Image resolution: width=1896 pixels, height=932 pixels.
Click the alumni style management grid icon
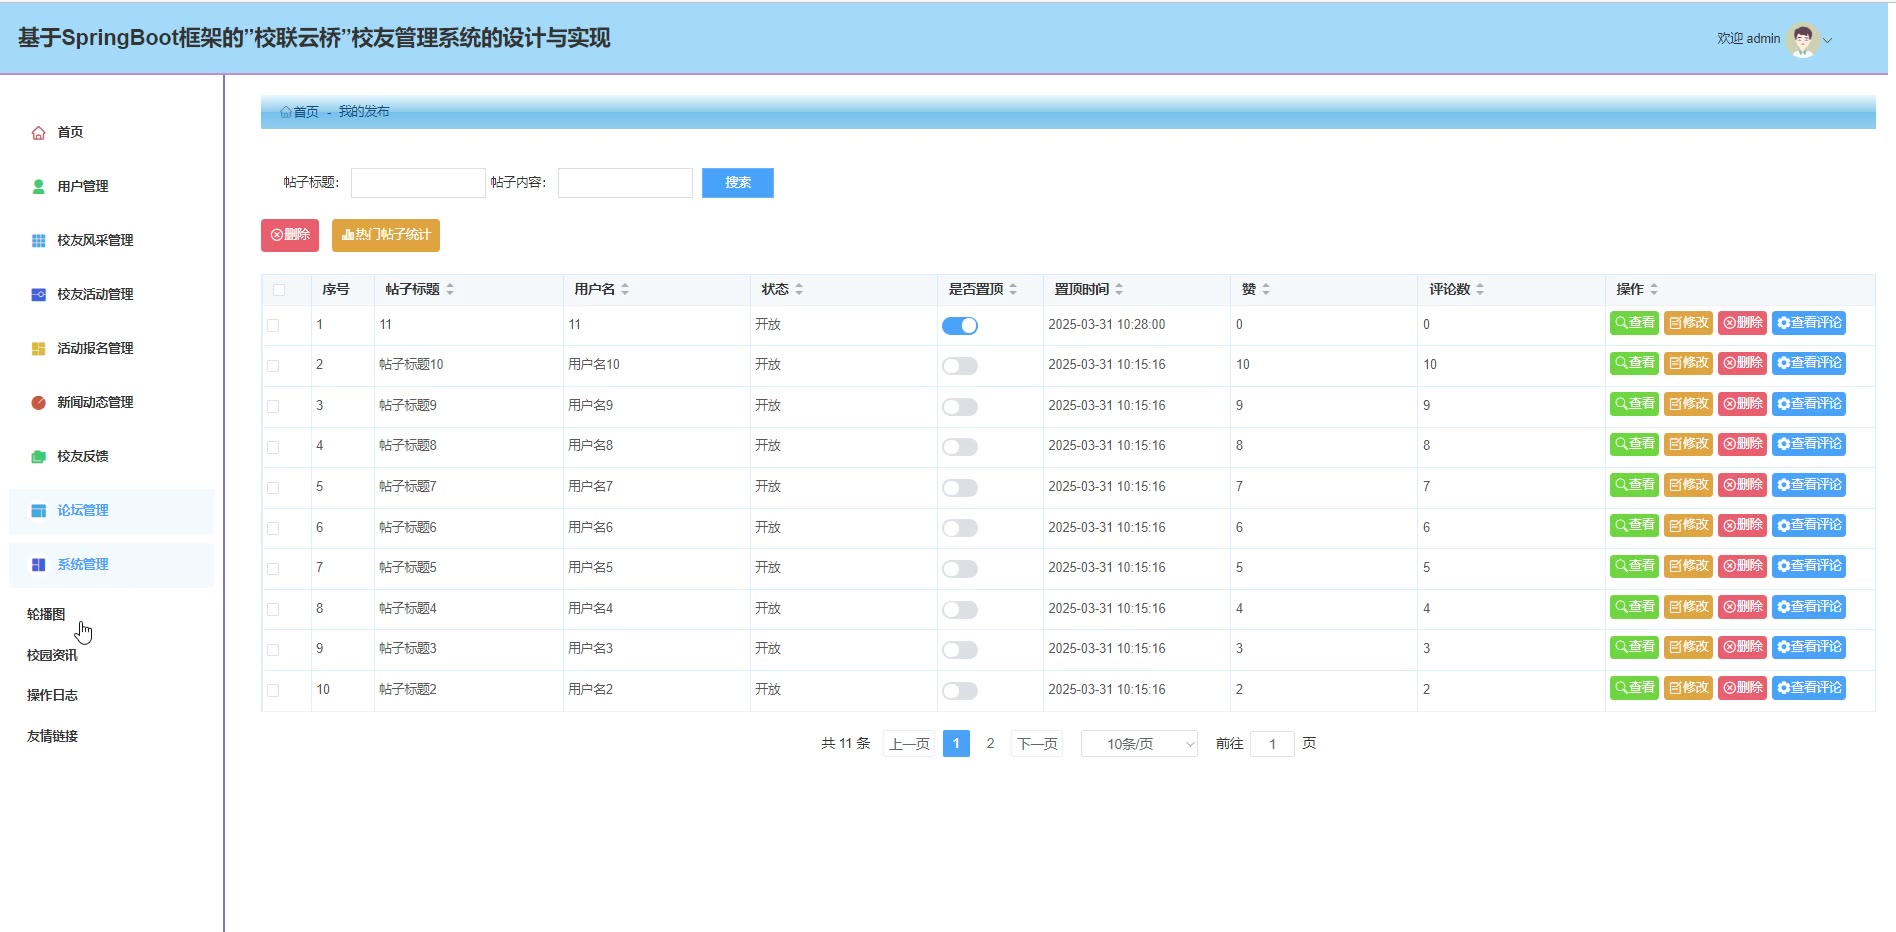pyautogui.click(x=38, y=241)
